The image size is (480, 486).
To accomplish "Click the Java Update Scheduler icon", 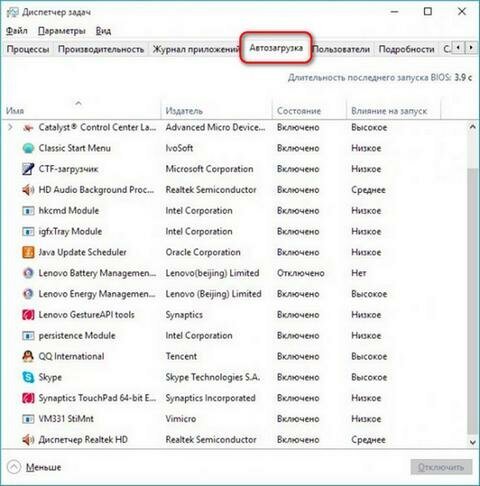I will 28,252.
